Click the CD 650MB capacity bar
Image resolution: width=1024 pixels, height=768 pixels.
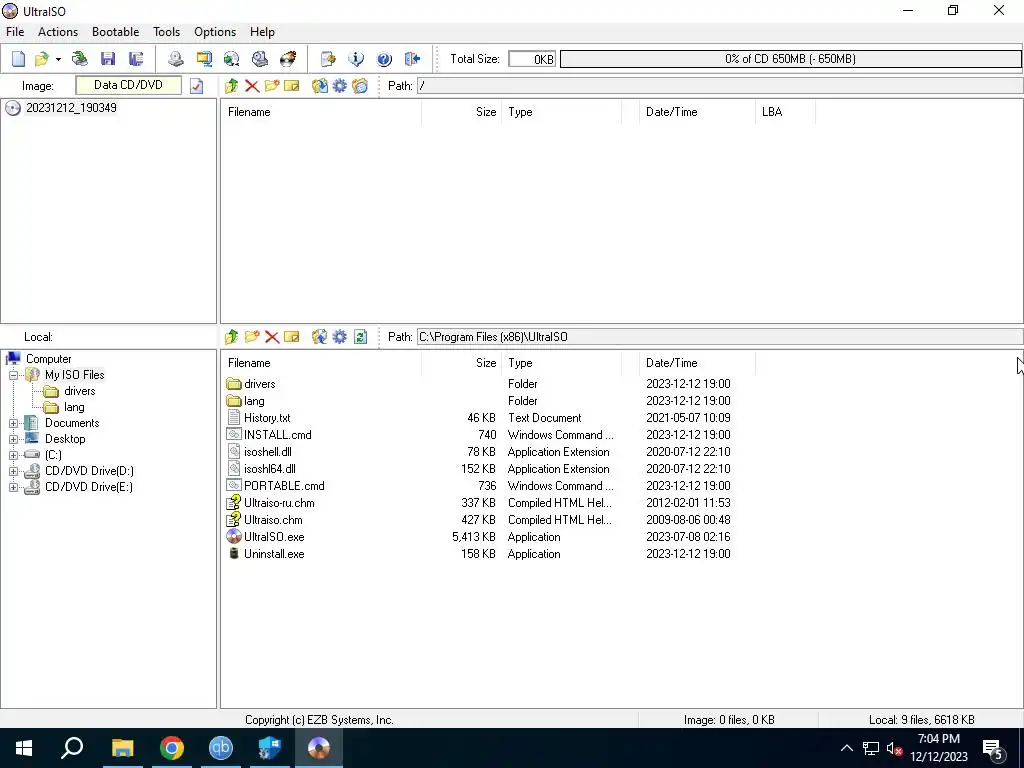tap(790, 59)
